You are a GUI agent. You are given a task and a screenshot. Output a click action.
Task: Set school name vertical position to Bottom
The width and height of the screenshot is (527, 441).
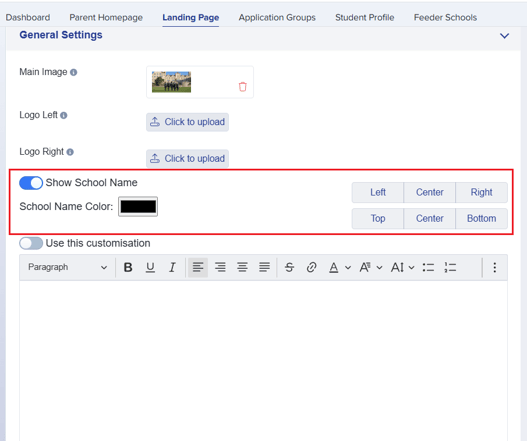(481, 218)
